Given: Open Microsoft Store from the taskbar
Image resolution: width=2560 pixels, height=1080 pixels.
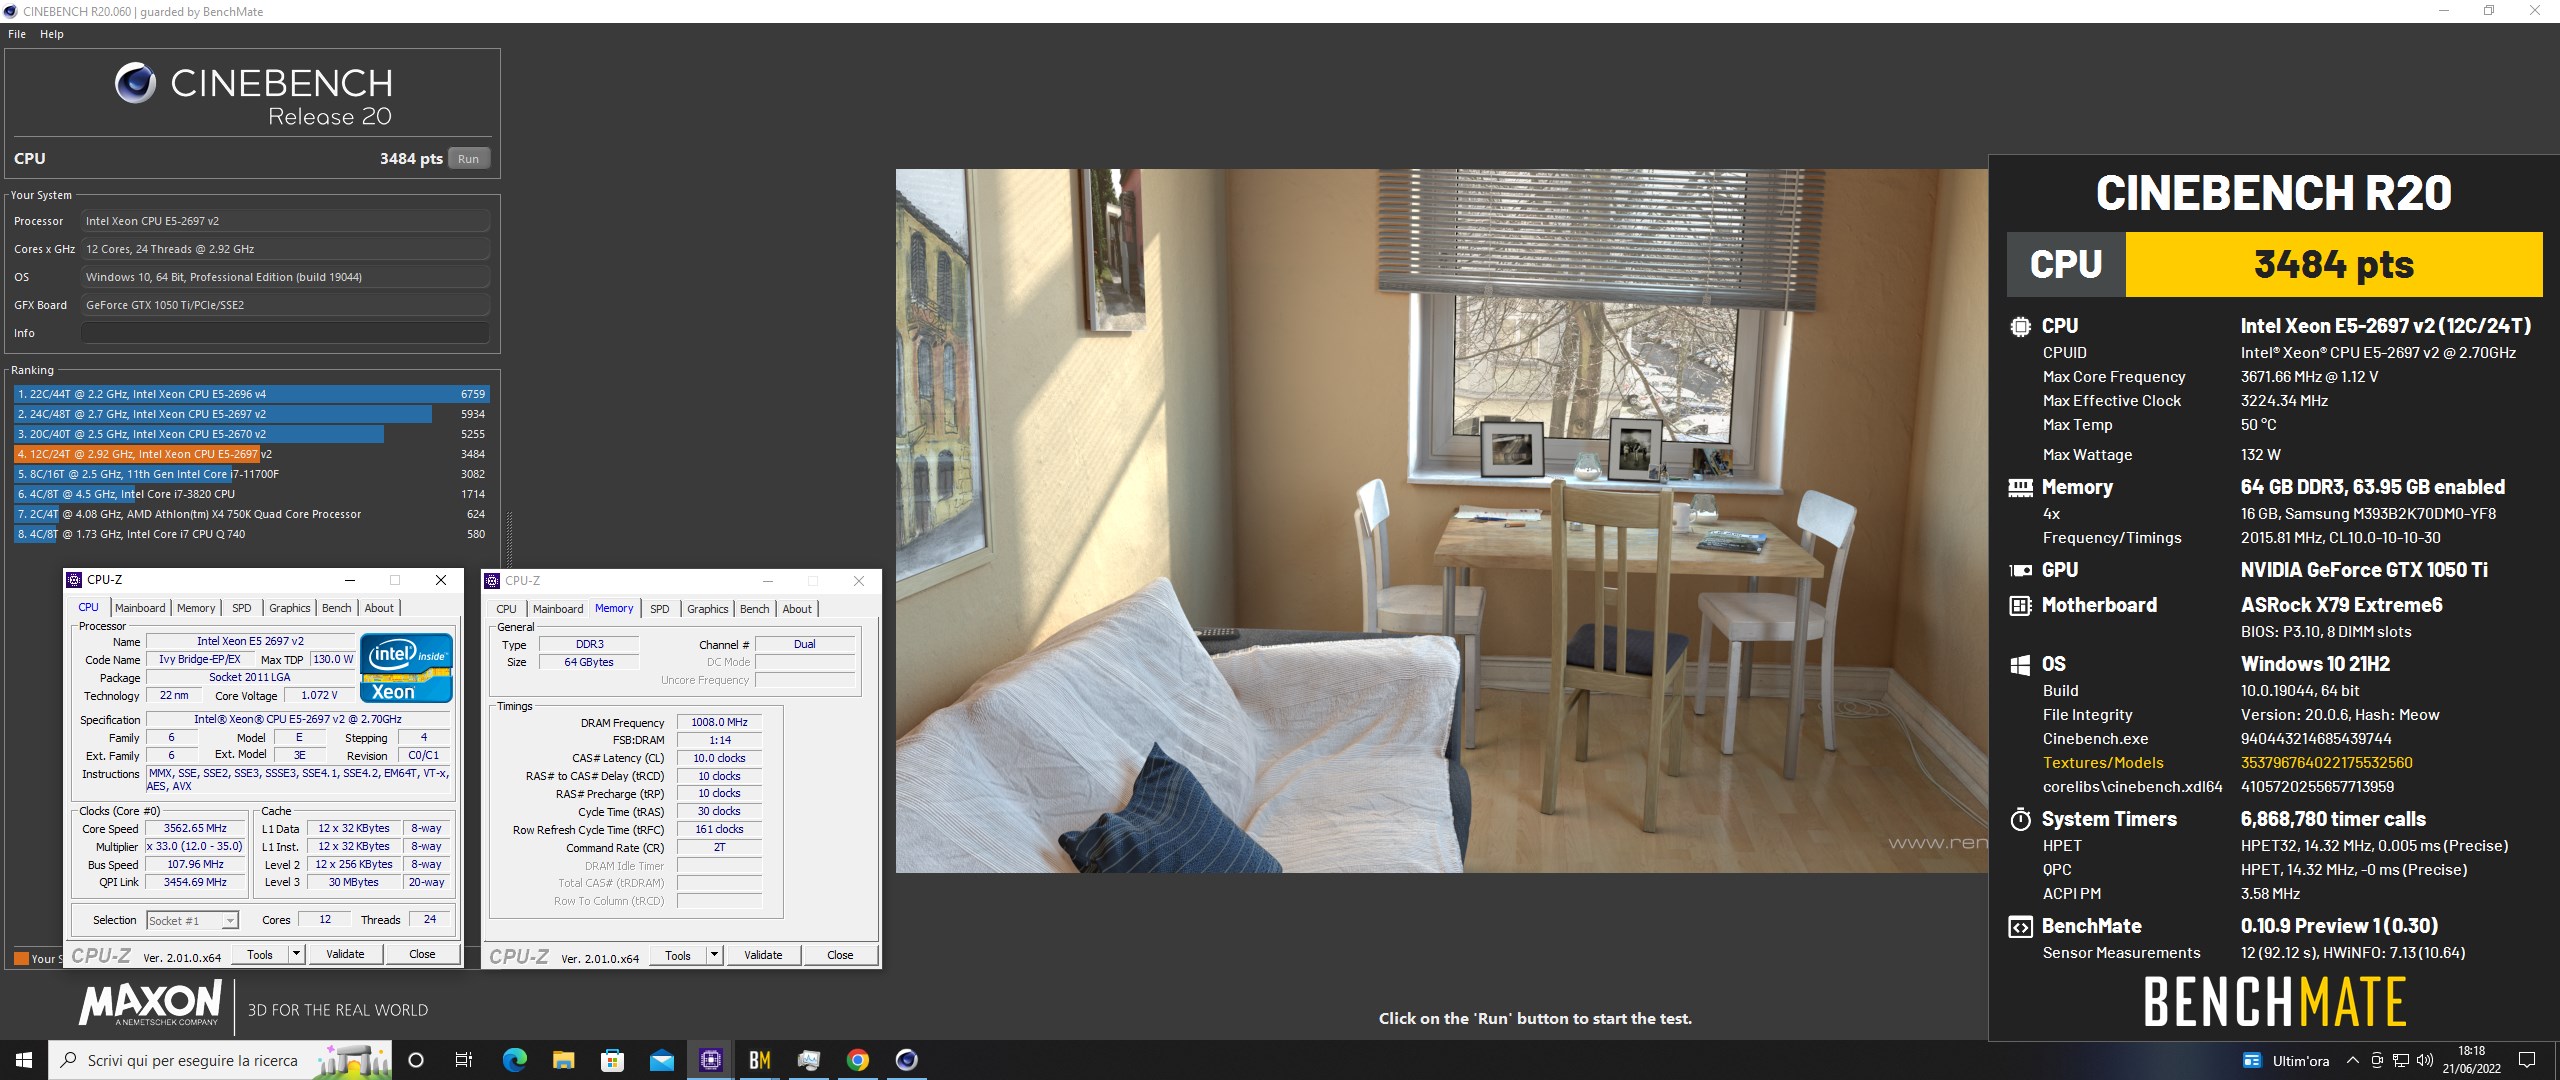Looking at the screenshot, I should click(612, 1060).
